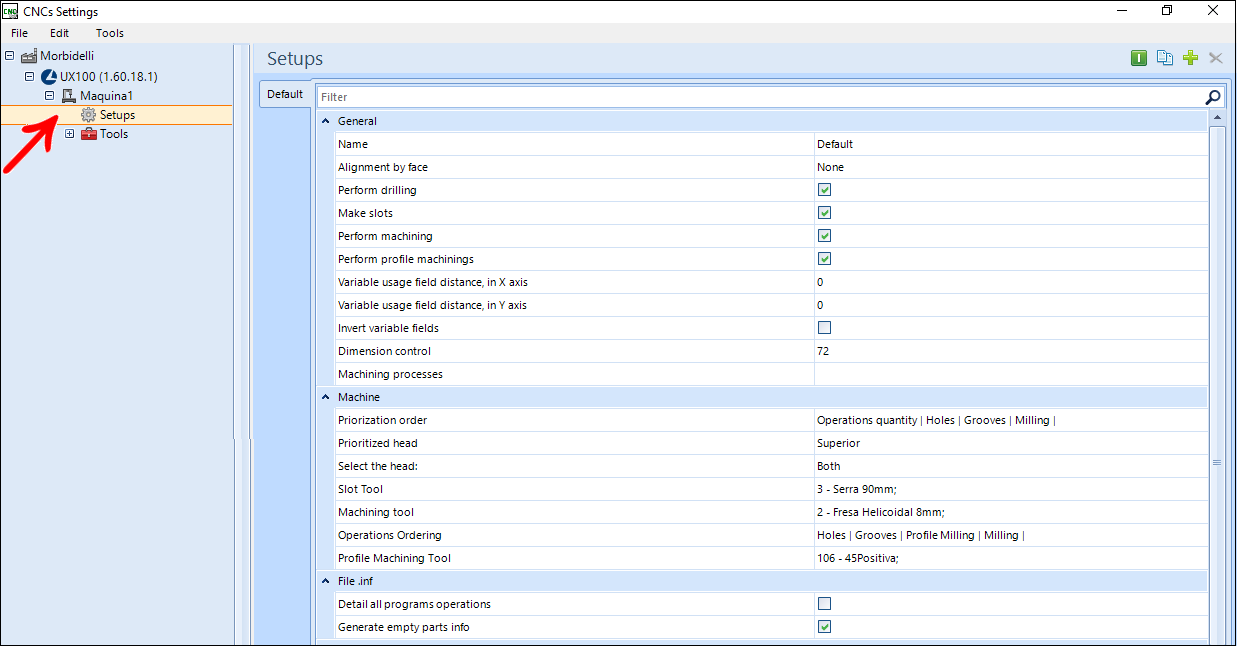Click into the Filter search field
1237x646 pixels.
tap(760, 97)
